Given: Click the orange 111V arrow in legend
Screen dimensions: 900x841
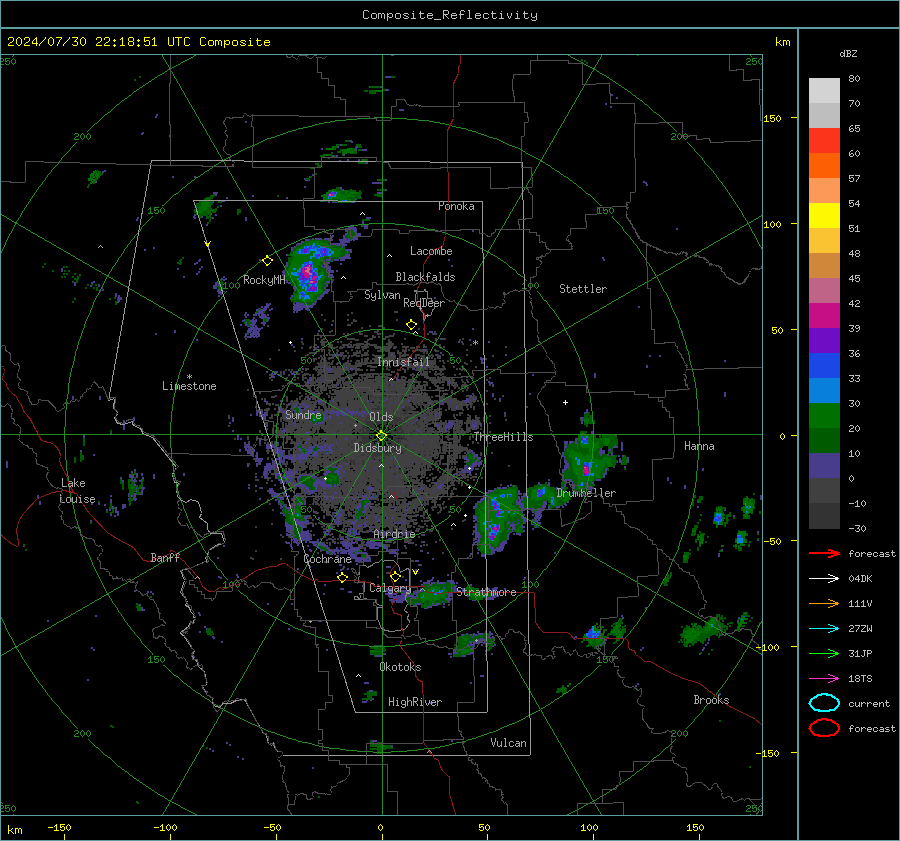Looking at the screenshot, I should tap(824, 603).
